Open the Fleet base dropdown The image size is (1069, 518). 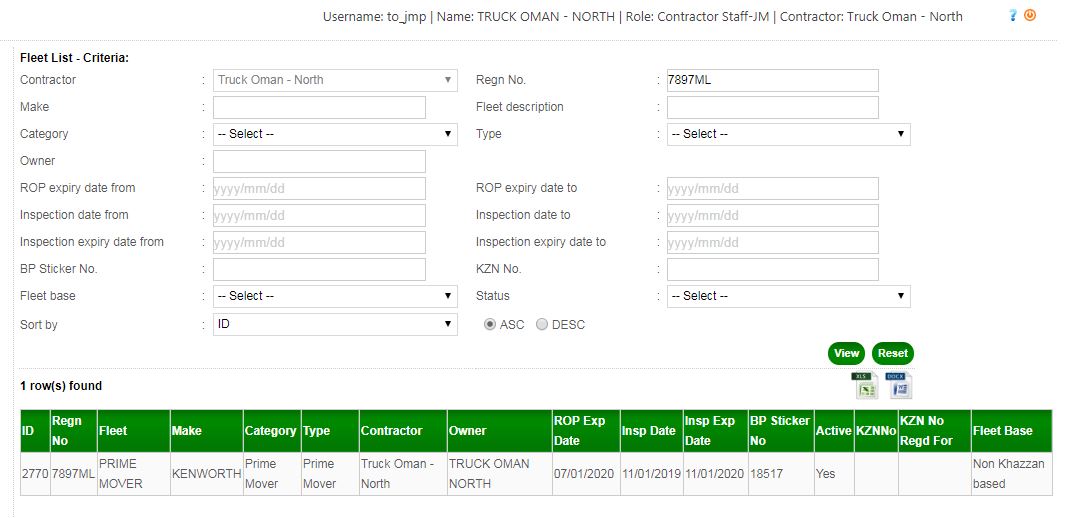[x=335, y=296]
